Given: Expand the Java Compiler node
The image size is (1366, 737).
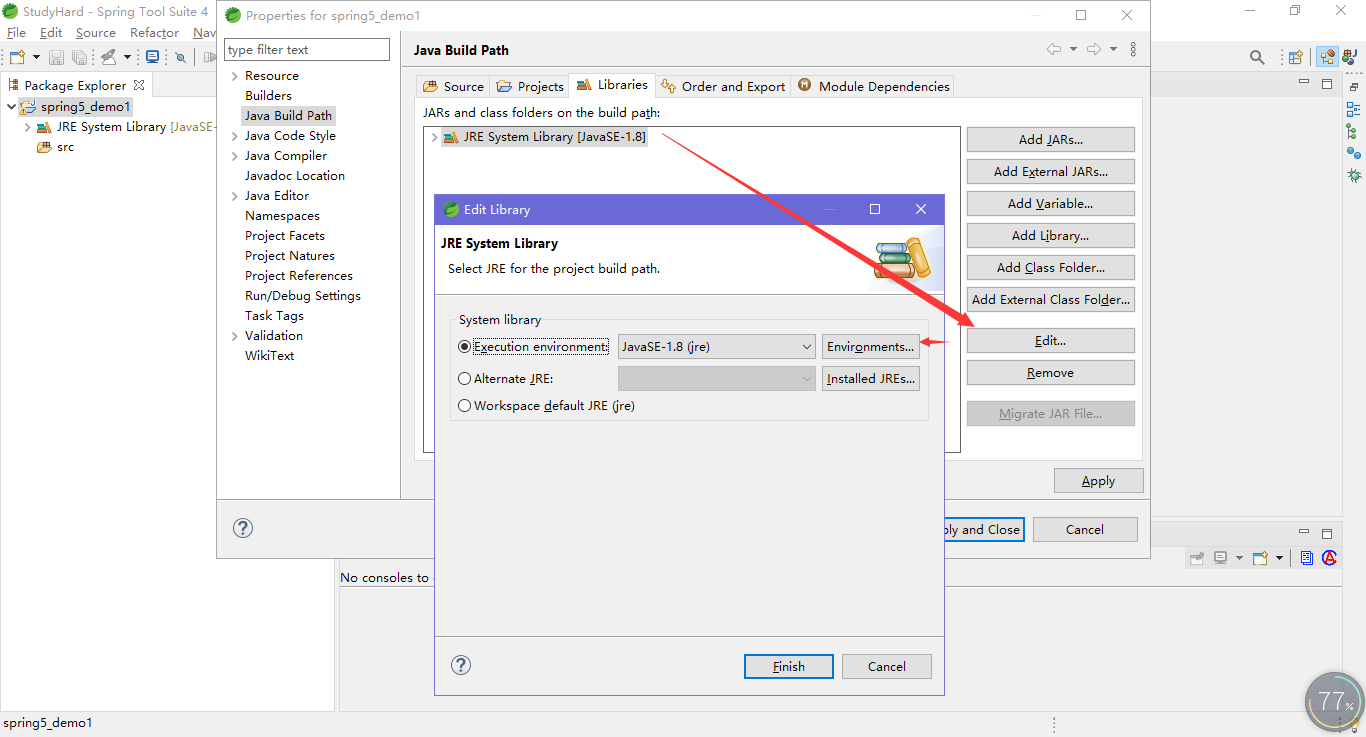Looking at the screenshot, I should click(x=234, y=156).
